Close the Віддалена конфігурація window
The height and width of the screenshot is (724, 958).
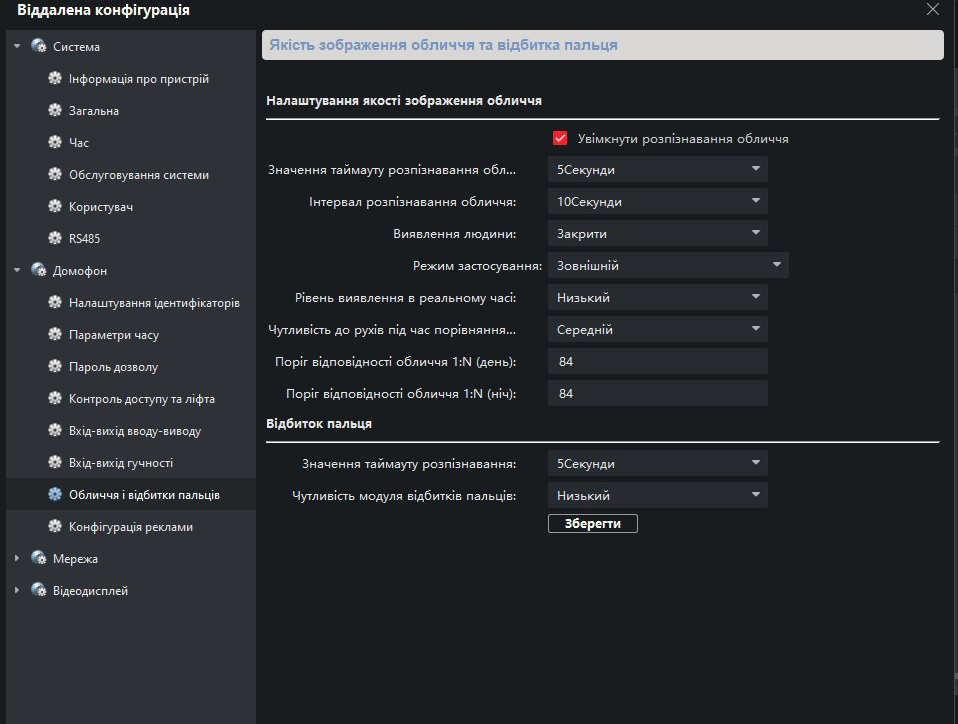pyautogui.click(x=932, y=10)
